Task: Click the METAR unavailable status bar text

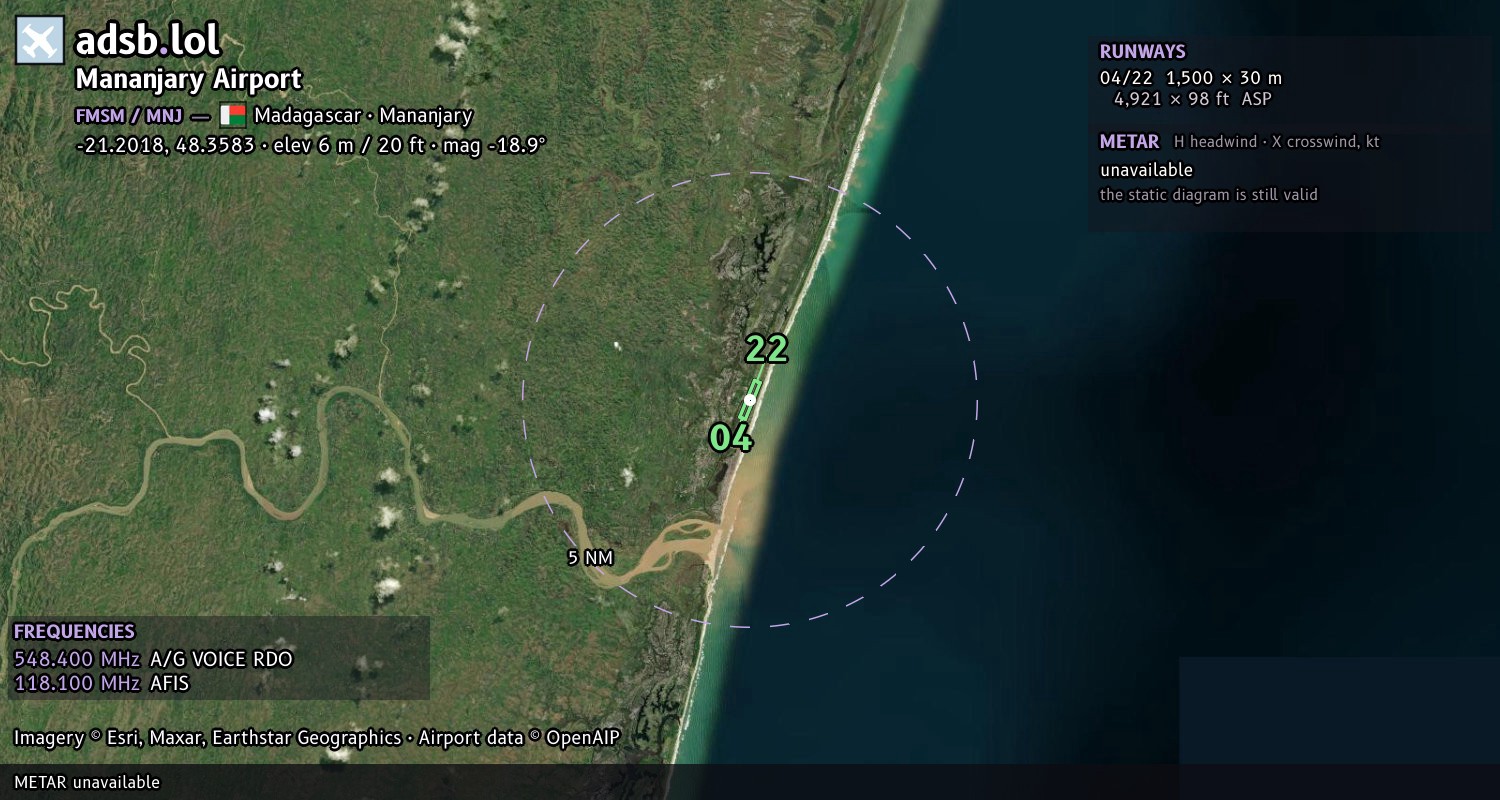Action: point(87,782)
